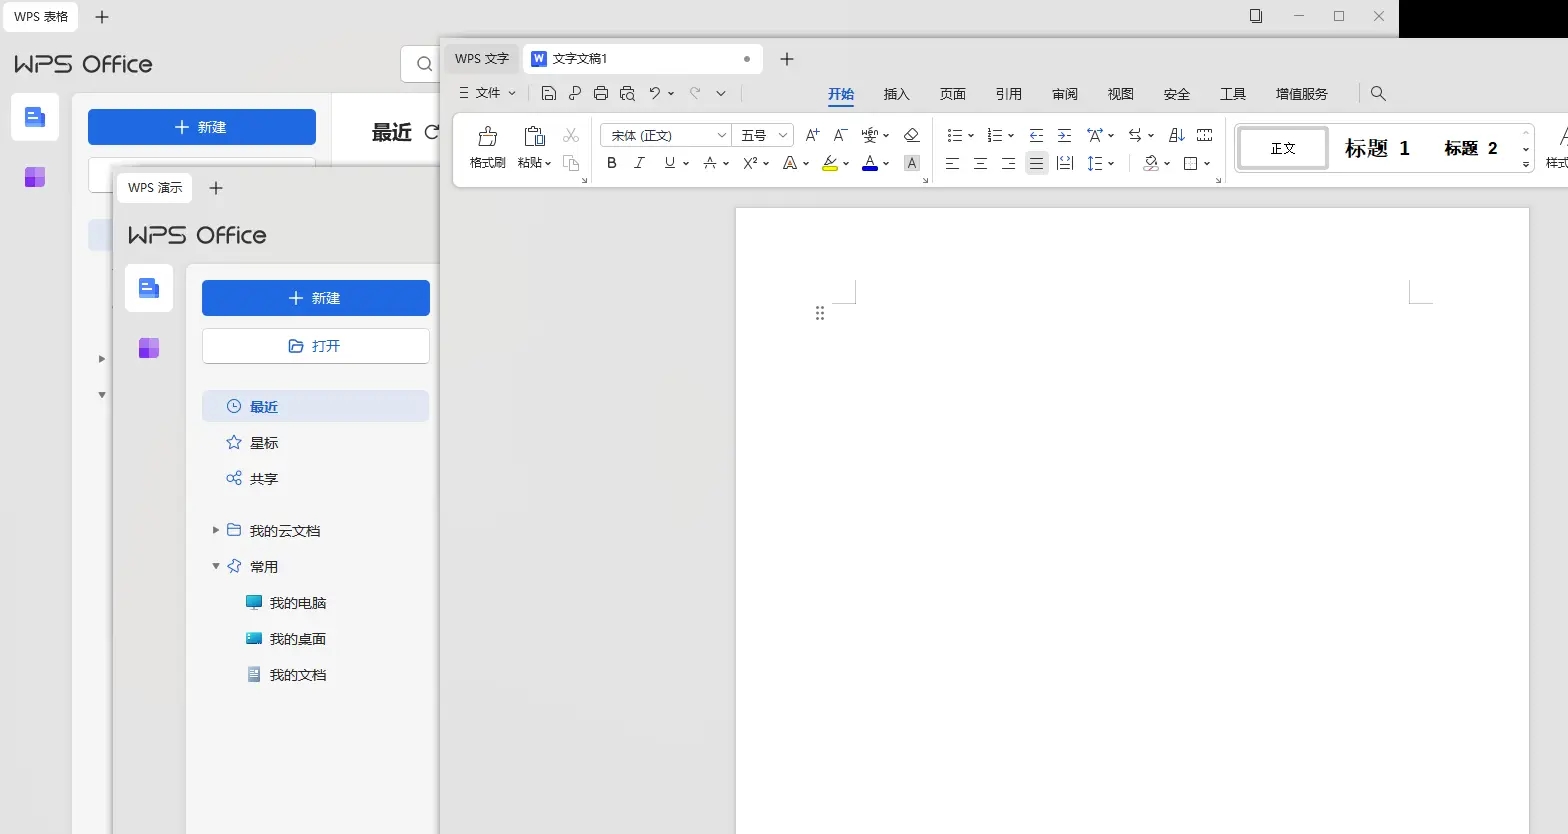
Task: Click the eraser clear formatting icon
Action: coord(911,135)
